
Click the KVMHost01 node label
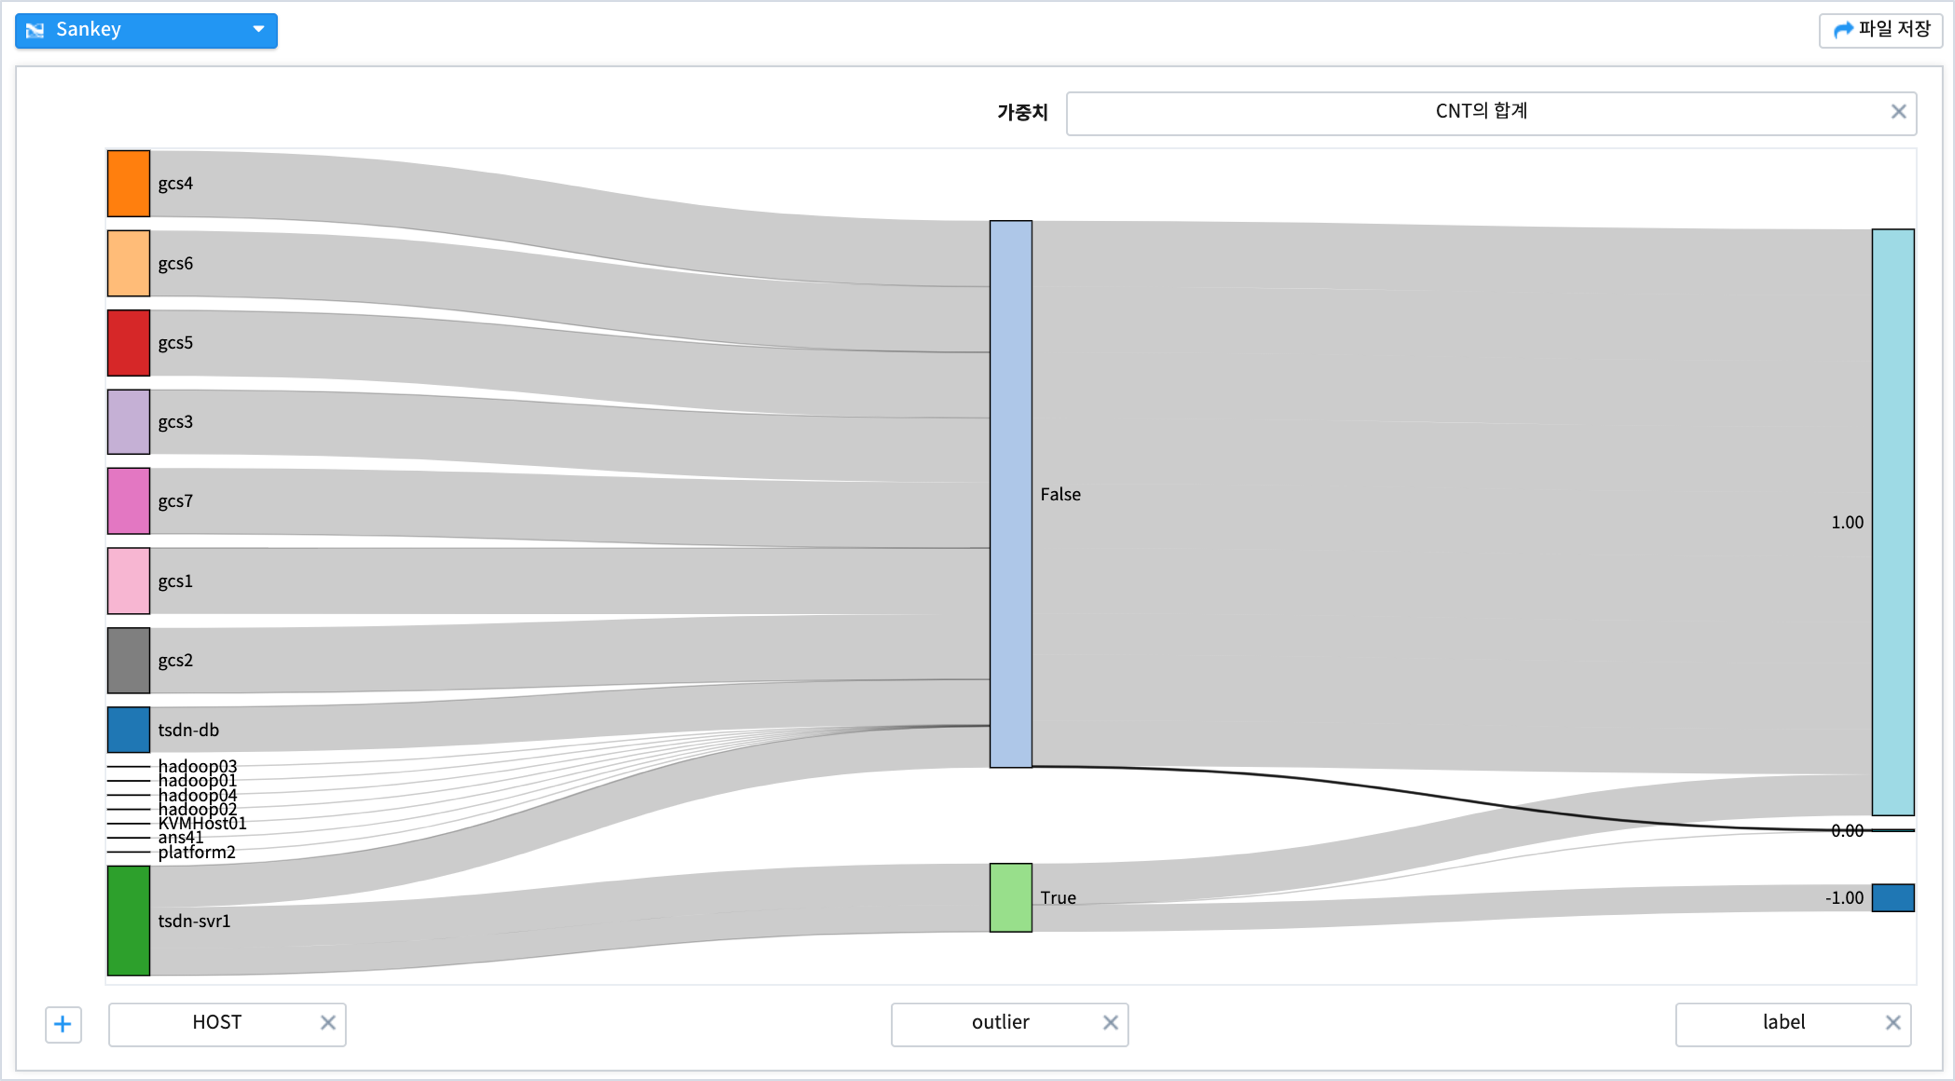[x=202, y=823]
